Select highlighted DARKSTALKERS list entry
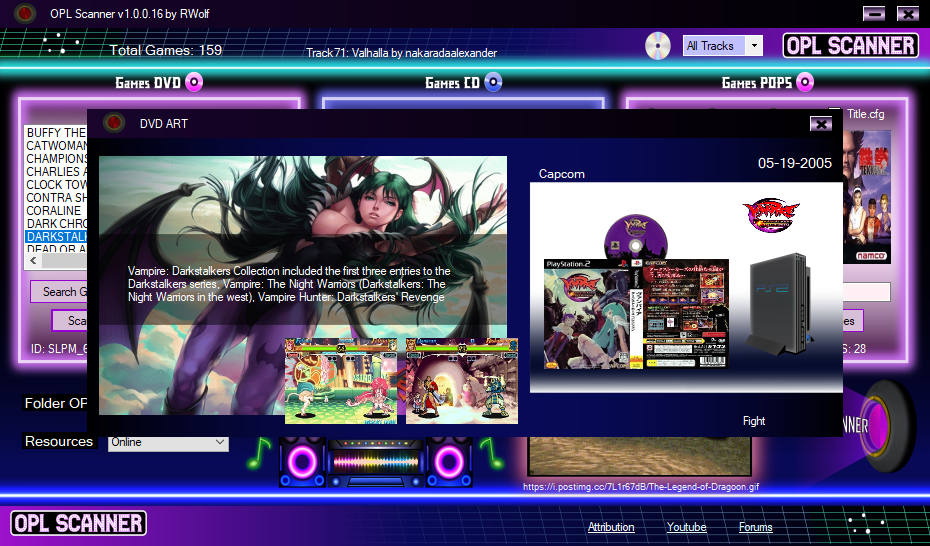This screenshot has height=546, width=930. click(56, 237)
